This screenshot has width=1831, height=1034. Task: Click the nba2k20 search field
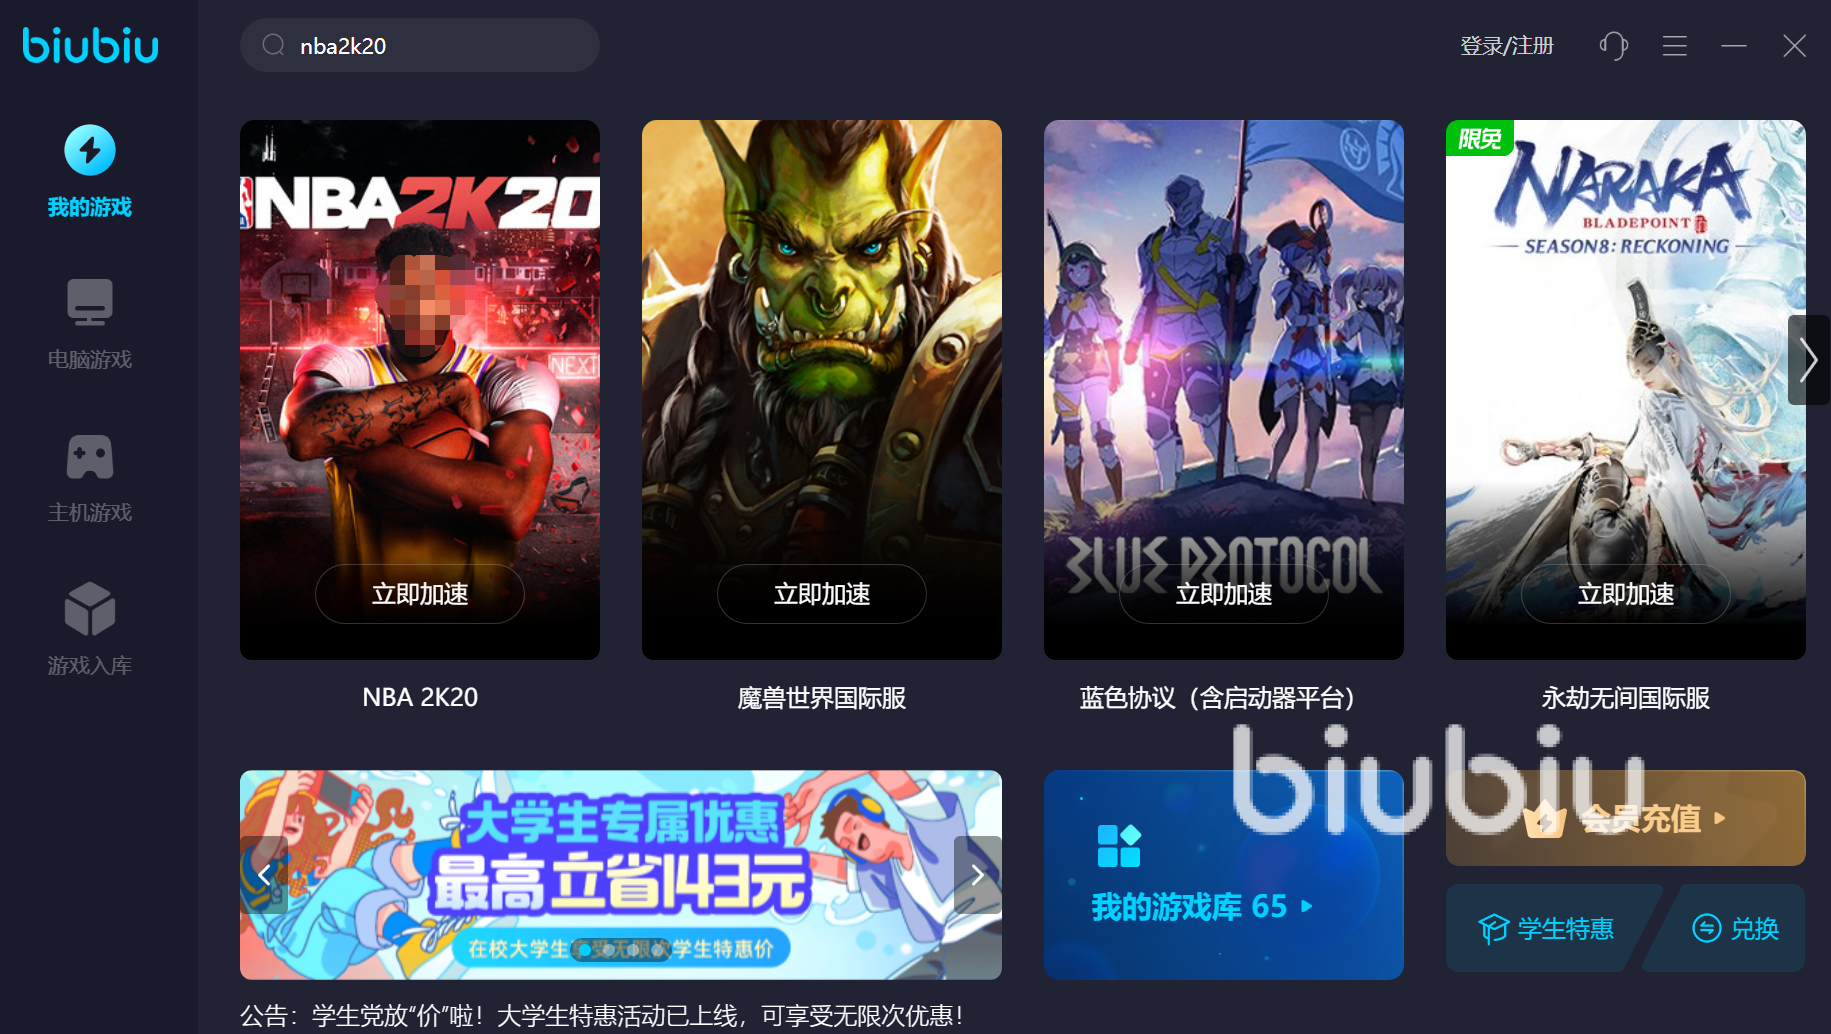click(420, 45)
